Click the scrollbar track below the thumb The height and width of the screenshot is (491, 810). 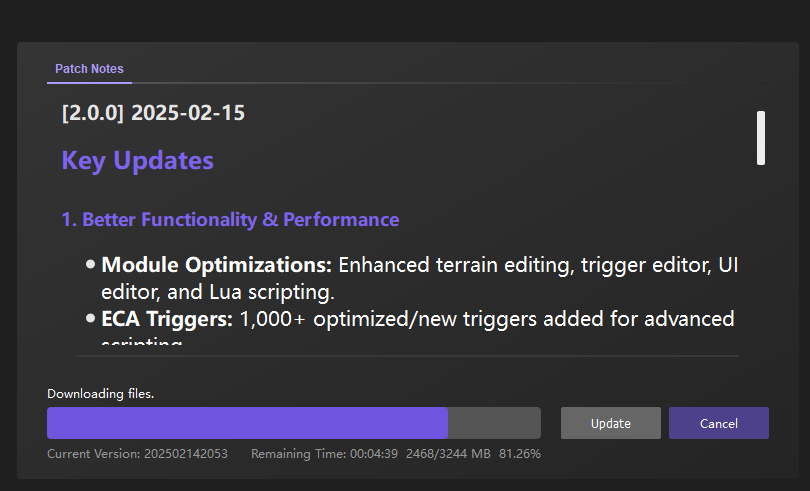(x=761, y=260)
